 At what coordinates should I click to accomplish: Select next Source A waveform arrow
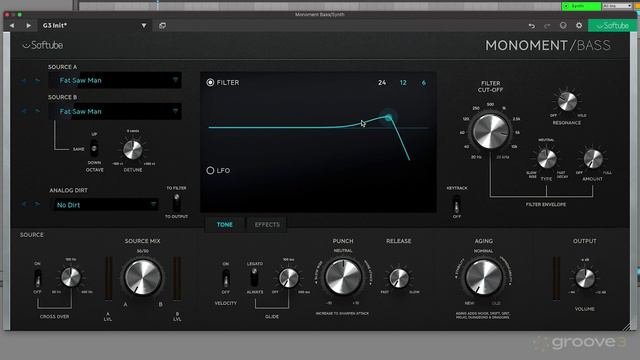37,81
